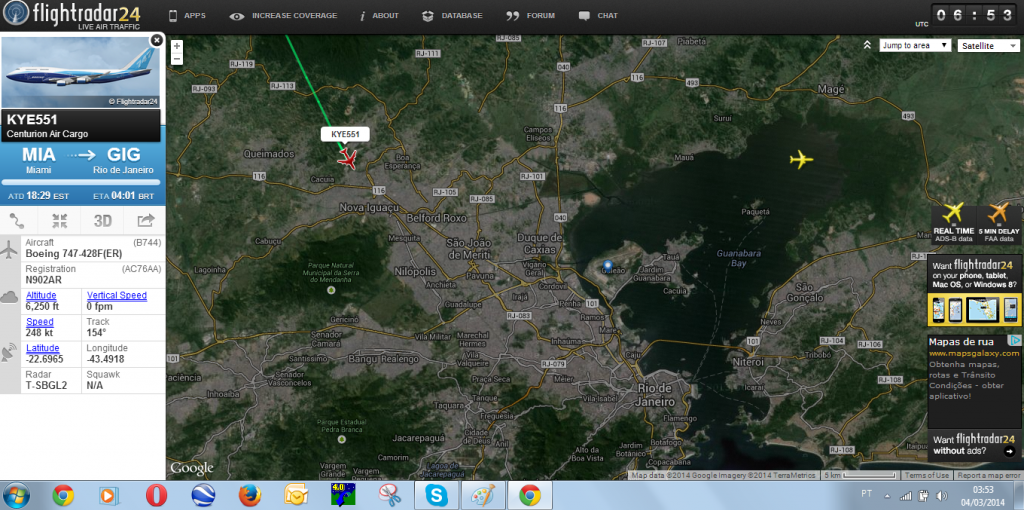
Task: Open the Apps menu
Action: (x=187, y=16)
